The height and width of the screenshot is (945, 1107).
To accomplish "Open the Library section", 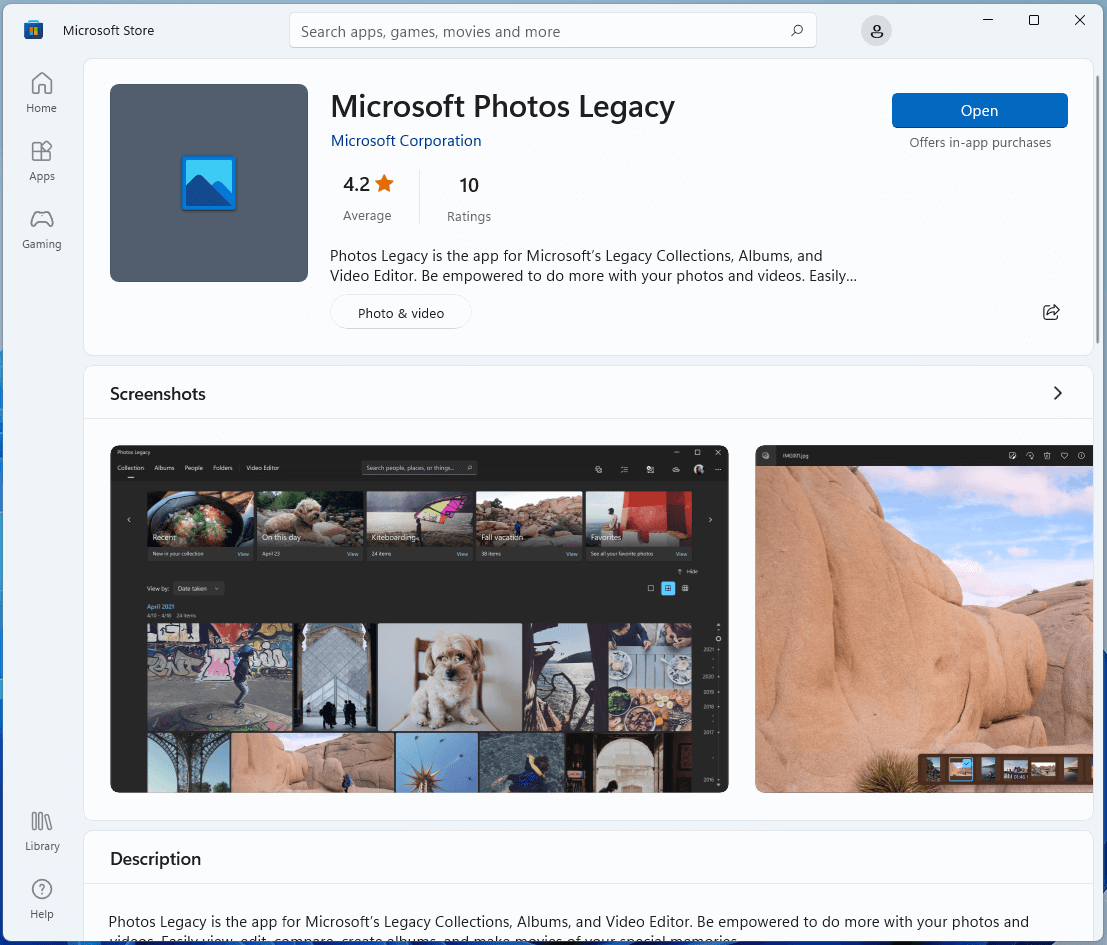I will (x=42, y=831).
